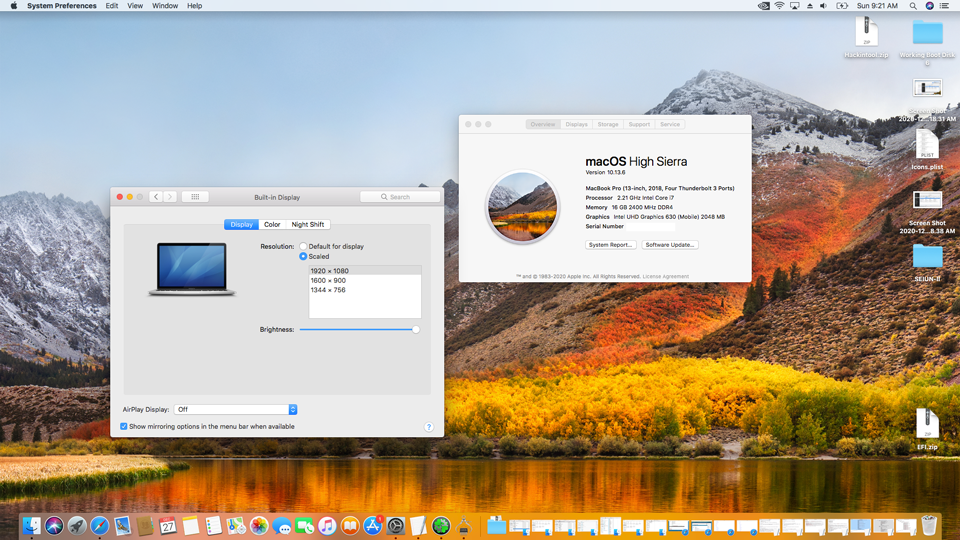Click Software Update button
Image resolution: width=960 pixels, height=540 pixels.
click(x=670, y=244)
